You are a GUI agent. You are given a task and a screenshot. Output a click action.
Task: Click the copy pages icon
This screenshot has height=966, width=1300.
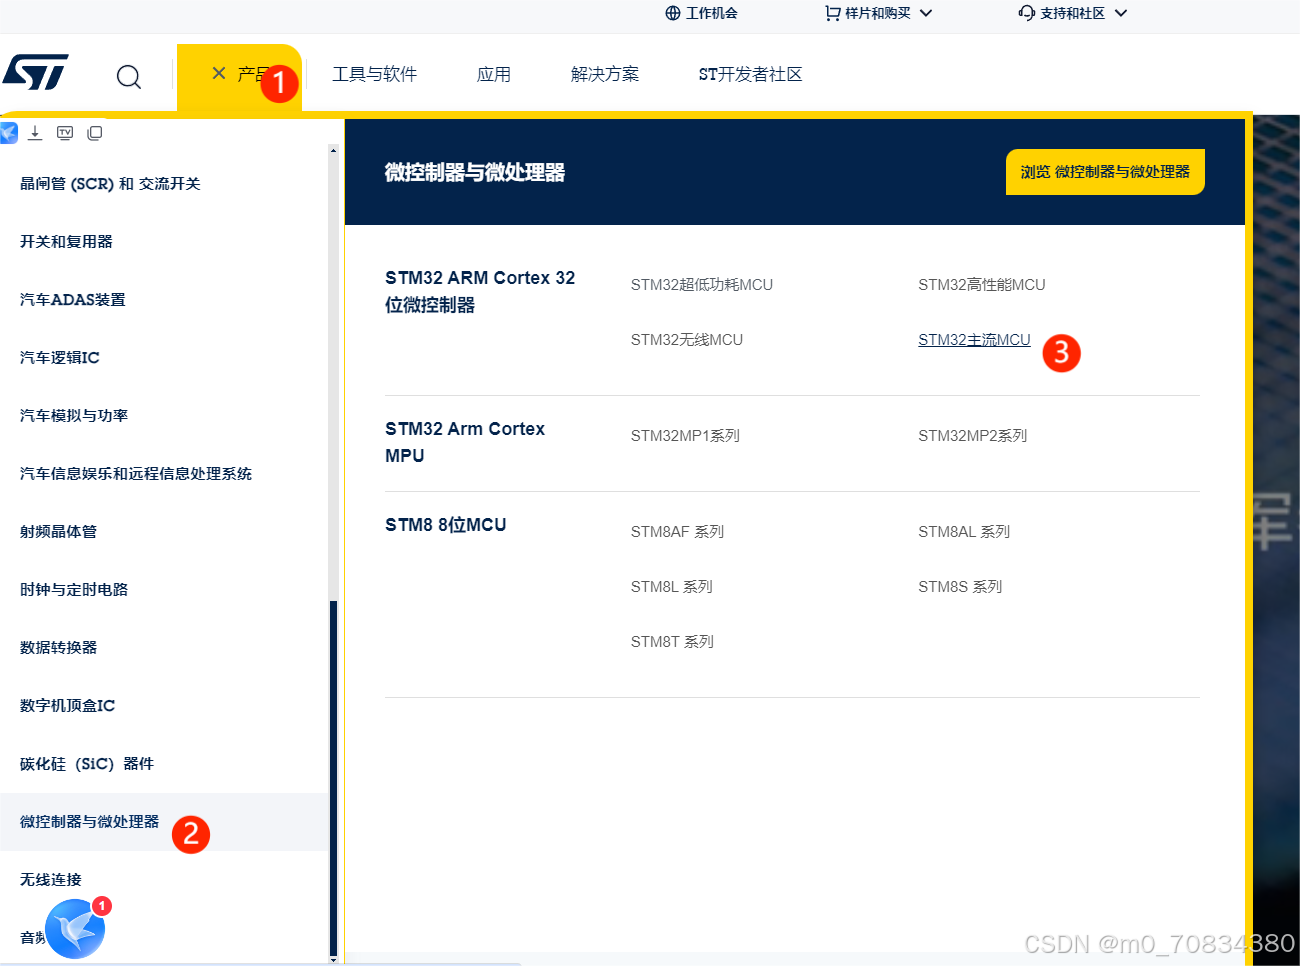click(93, 132)
